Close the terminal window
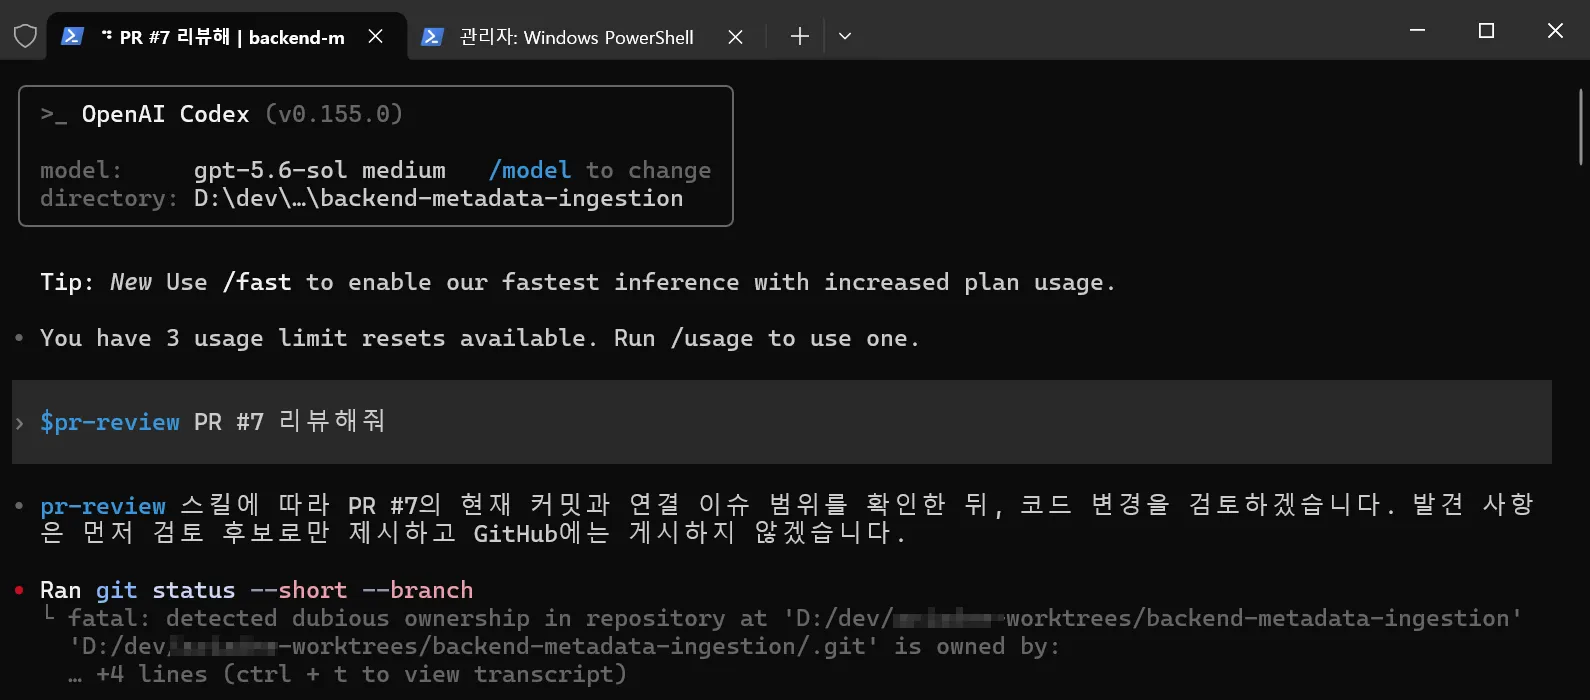1590x700 pixels. click(x=1555, y=31)
